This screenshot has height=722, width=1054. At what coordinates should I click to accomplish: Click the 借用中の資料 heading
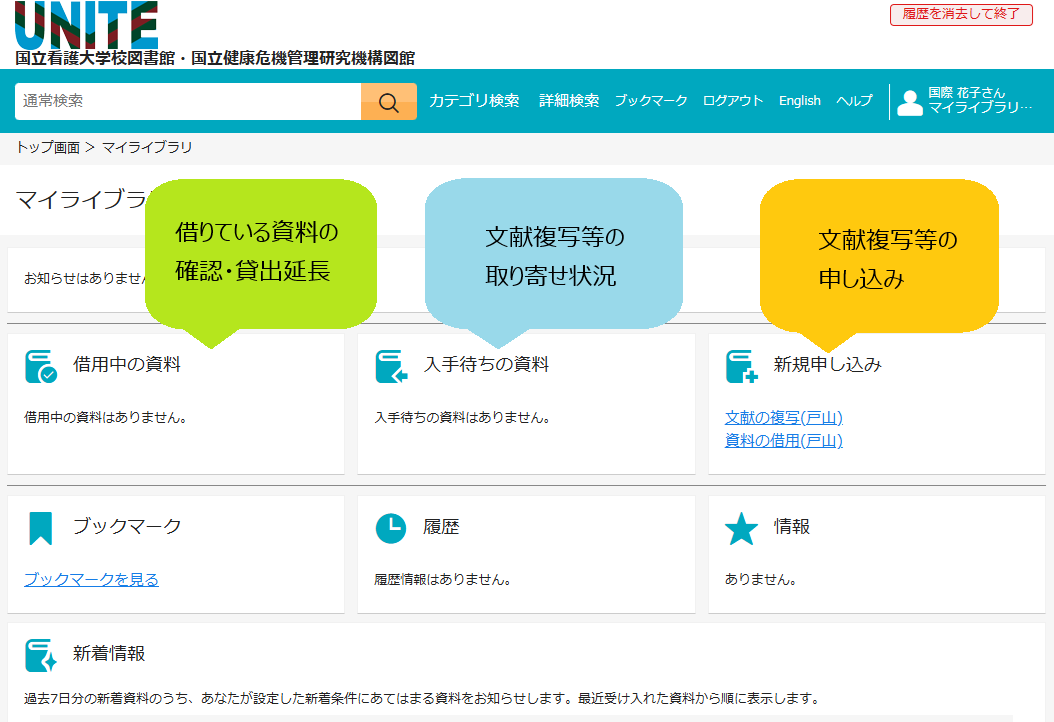127,364
